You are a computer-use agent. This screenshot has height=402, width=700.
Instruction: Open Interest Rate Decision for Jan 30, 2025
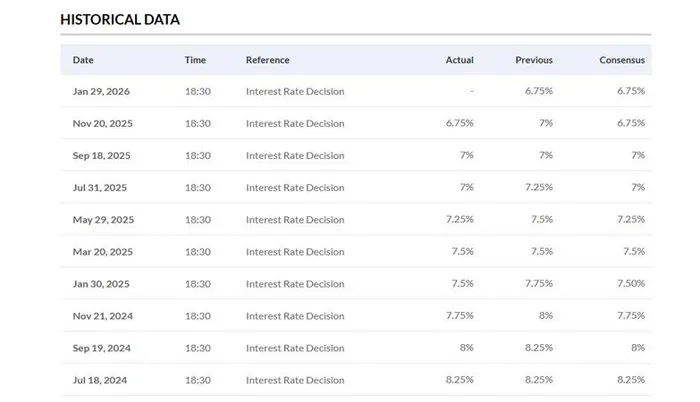tap(294, 284)
